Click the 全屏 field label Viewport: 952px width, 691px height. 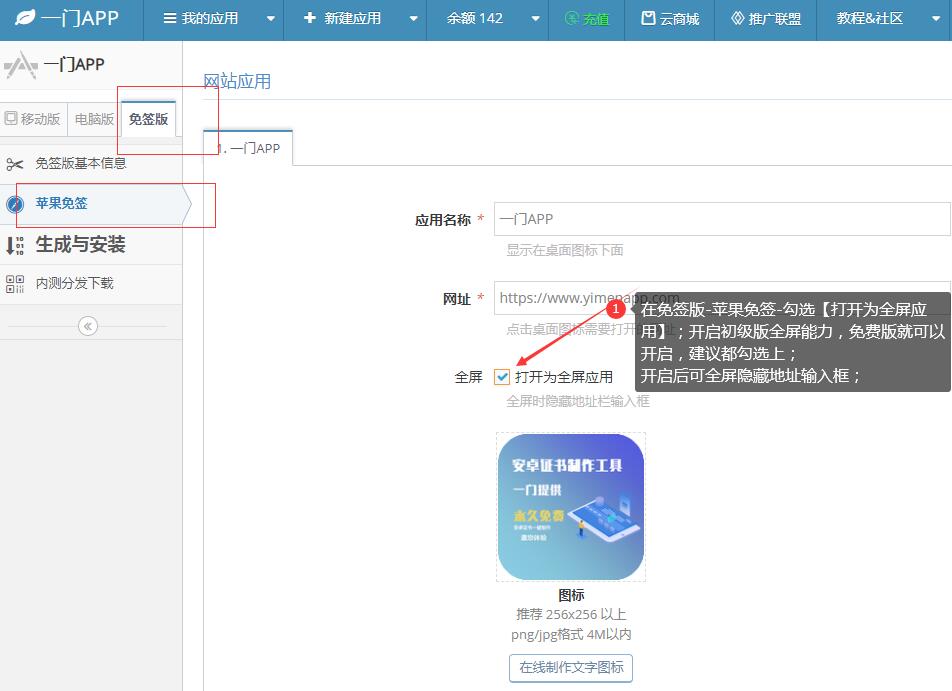pyautogui.click(x=468, y=378)
